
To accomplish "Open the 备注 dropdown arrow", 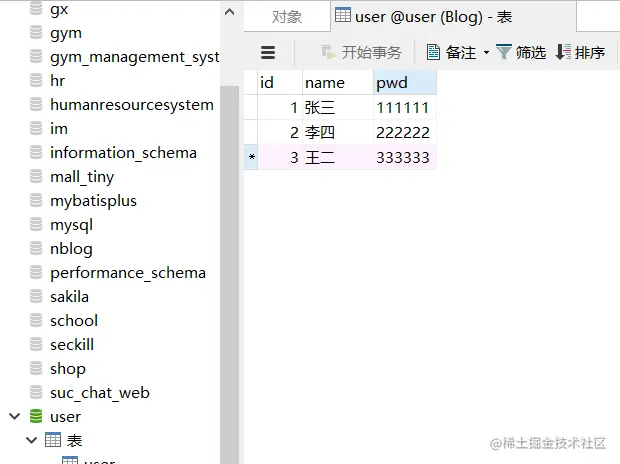I will pyautogui.click(x=486, y=52).
